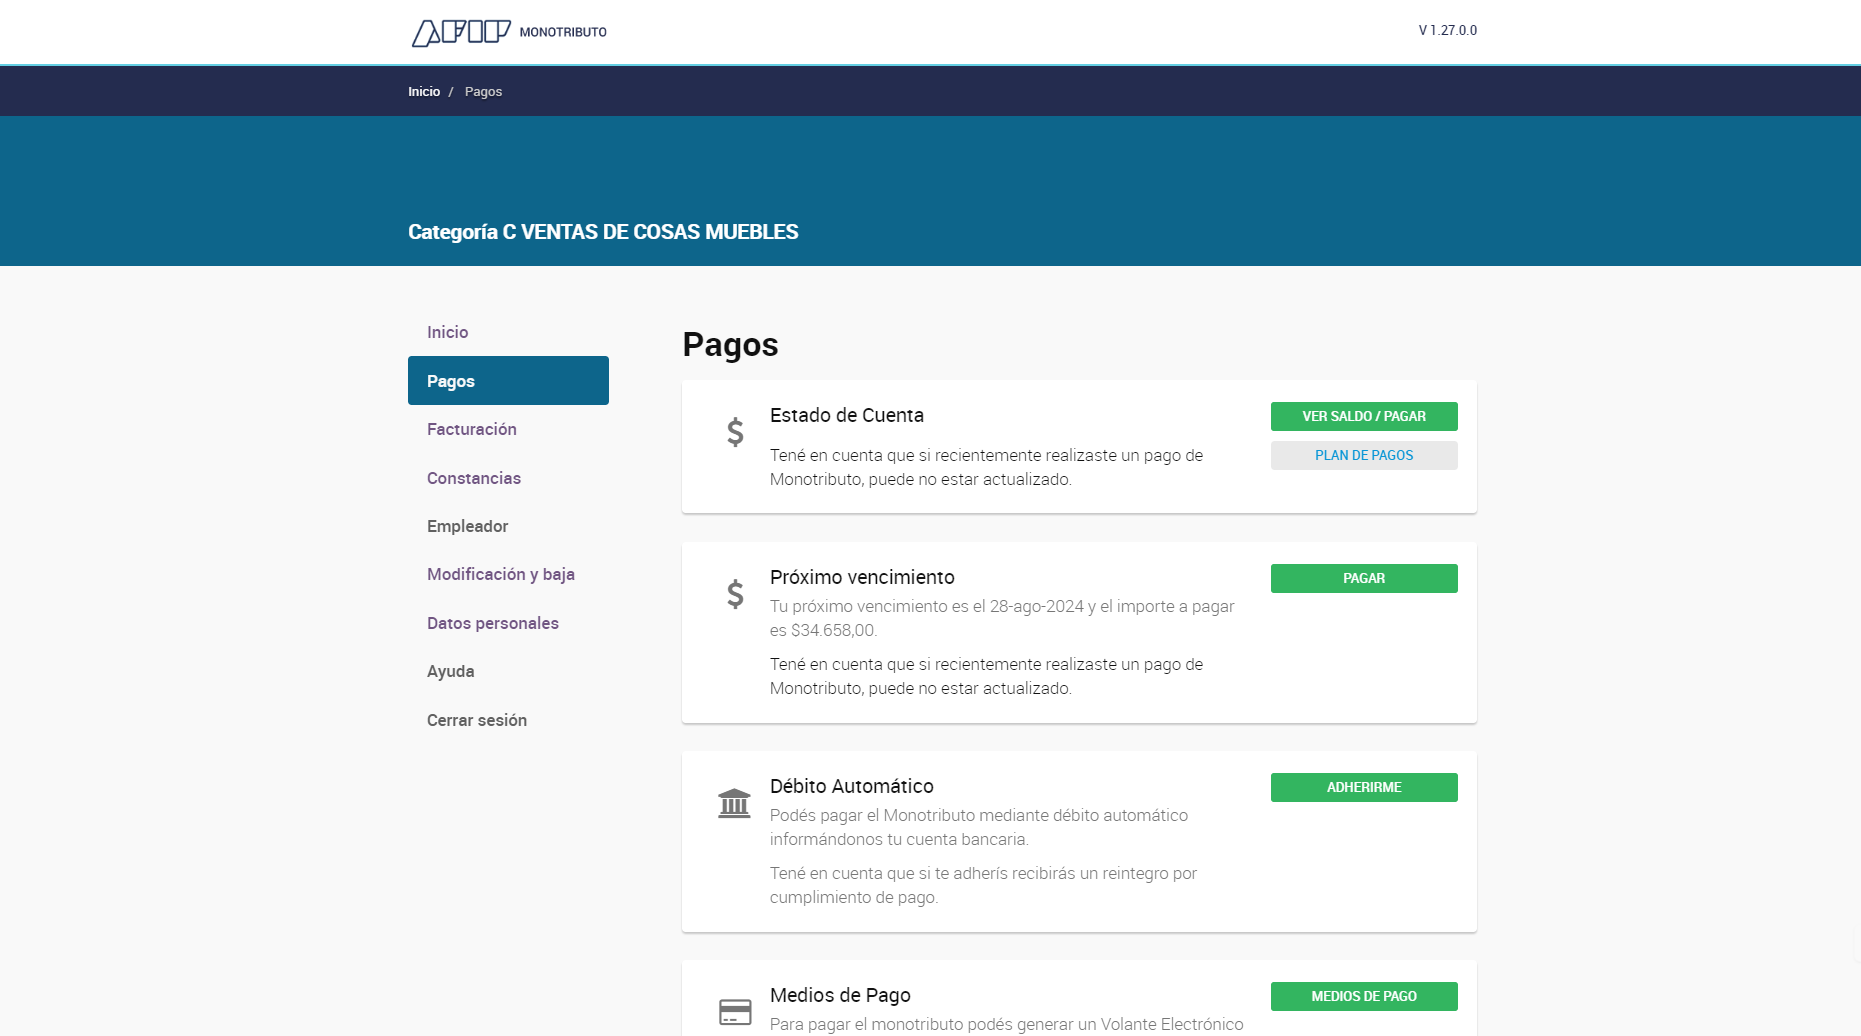
Task: Click the text with due date 28-ago-2024
Action: (x=1002, y=618)
